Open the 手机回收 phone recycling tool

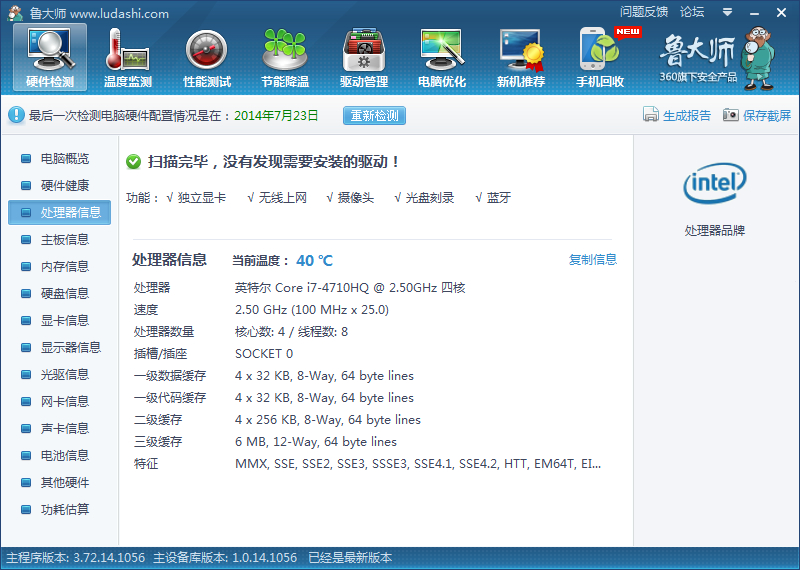click(x=600, y=58)
